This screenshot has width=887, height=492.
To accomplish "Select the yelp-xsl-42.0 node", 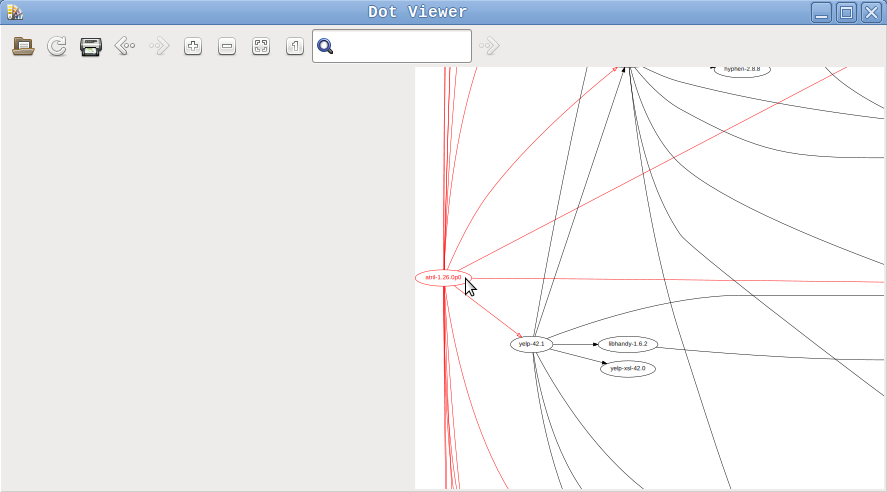I will point(628,369).
